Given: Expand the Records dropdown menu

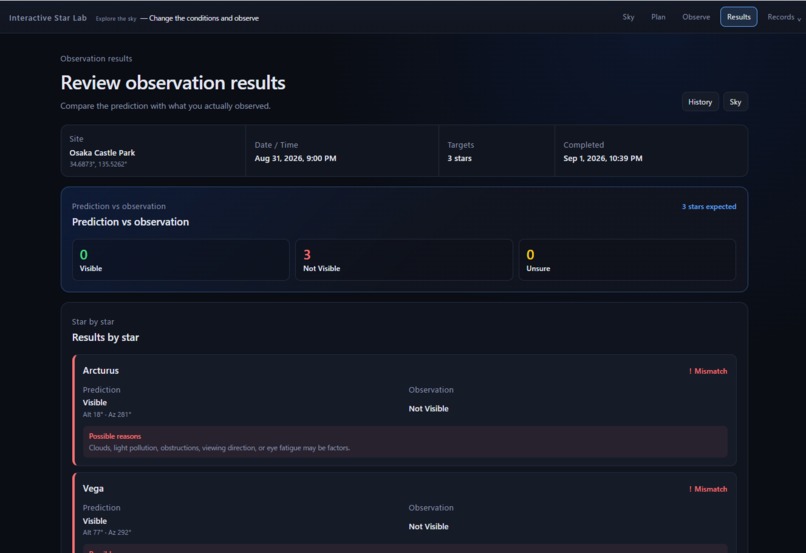Looking at the screenshot, I should 784,17.
